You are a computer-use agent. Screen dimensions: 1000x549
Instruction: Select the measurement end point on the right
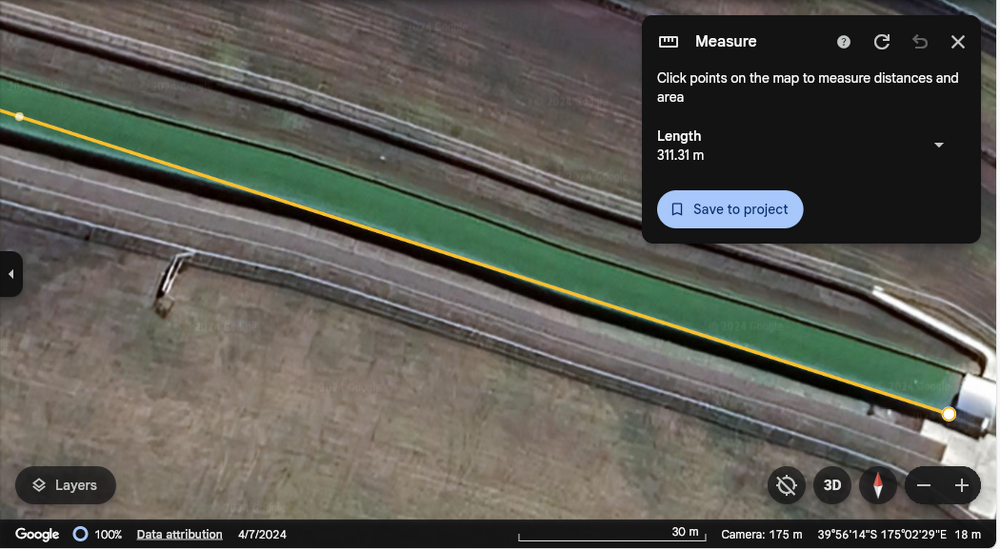click(949, 414)
